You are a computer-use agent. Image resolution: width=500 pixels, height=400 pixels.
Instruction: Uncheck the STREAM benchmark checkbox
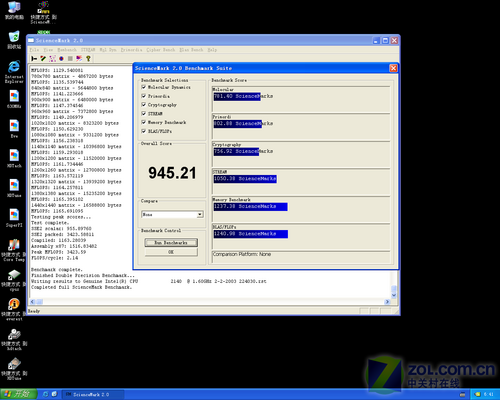tap(144, 114)
